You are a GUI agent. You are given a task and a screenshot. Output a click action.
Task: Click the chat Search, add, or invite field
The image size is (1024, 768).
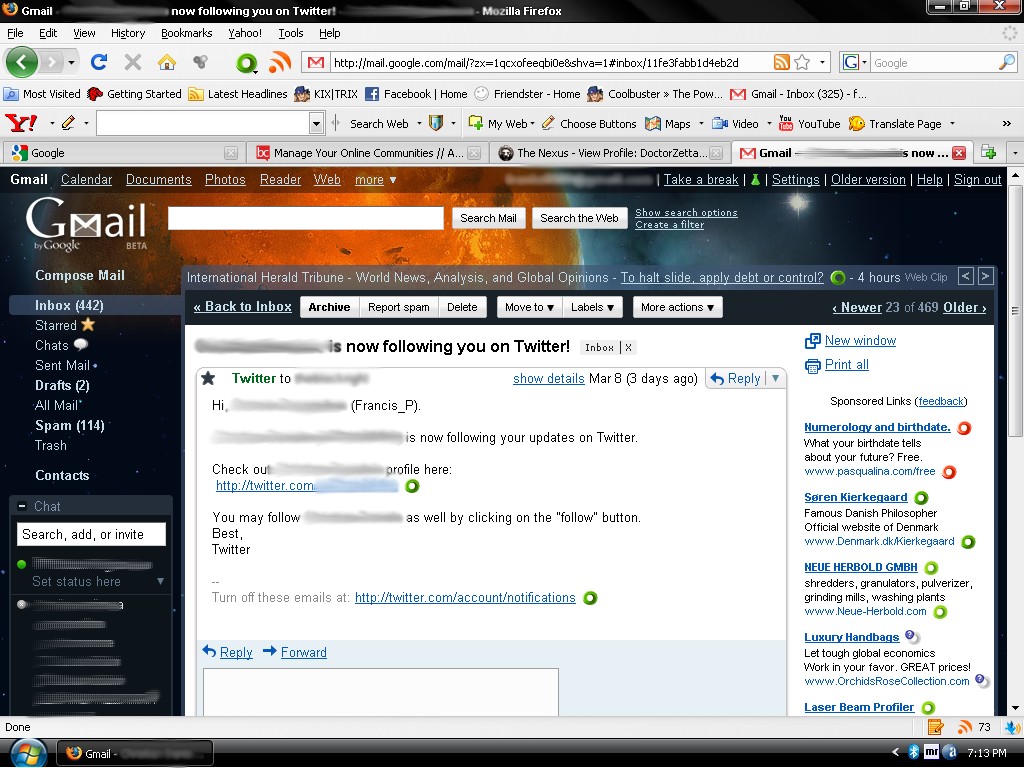91,534
